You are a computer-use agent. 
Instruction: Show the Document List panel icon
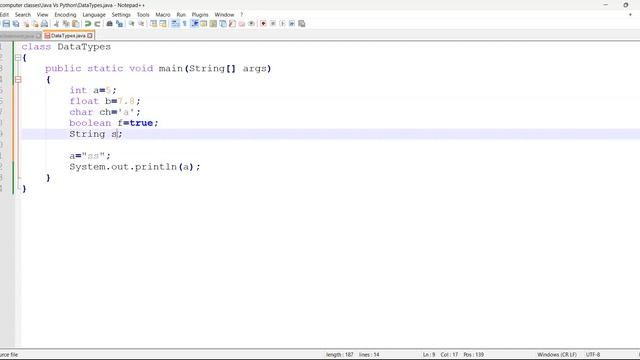coord(223,24)
